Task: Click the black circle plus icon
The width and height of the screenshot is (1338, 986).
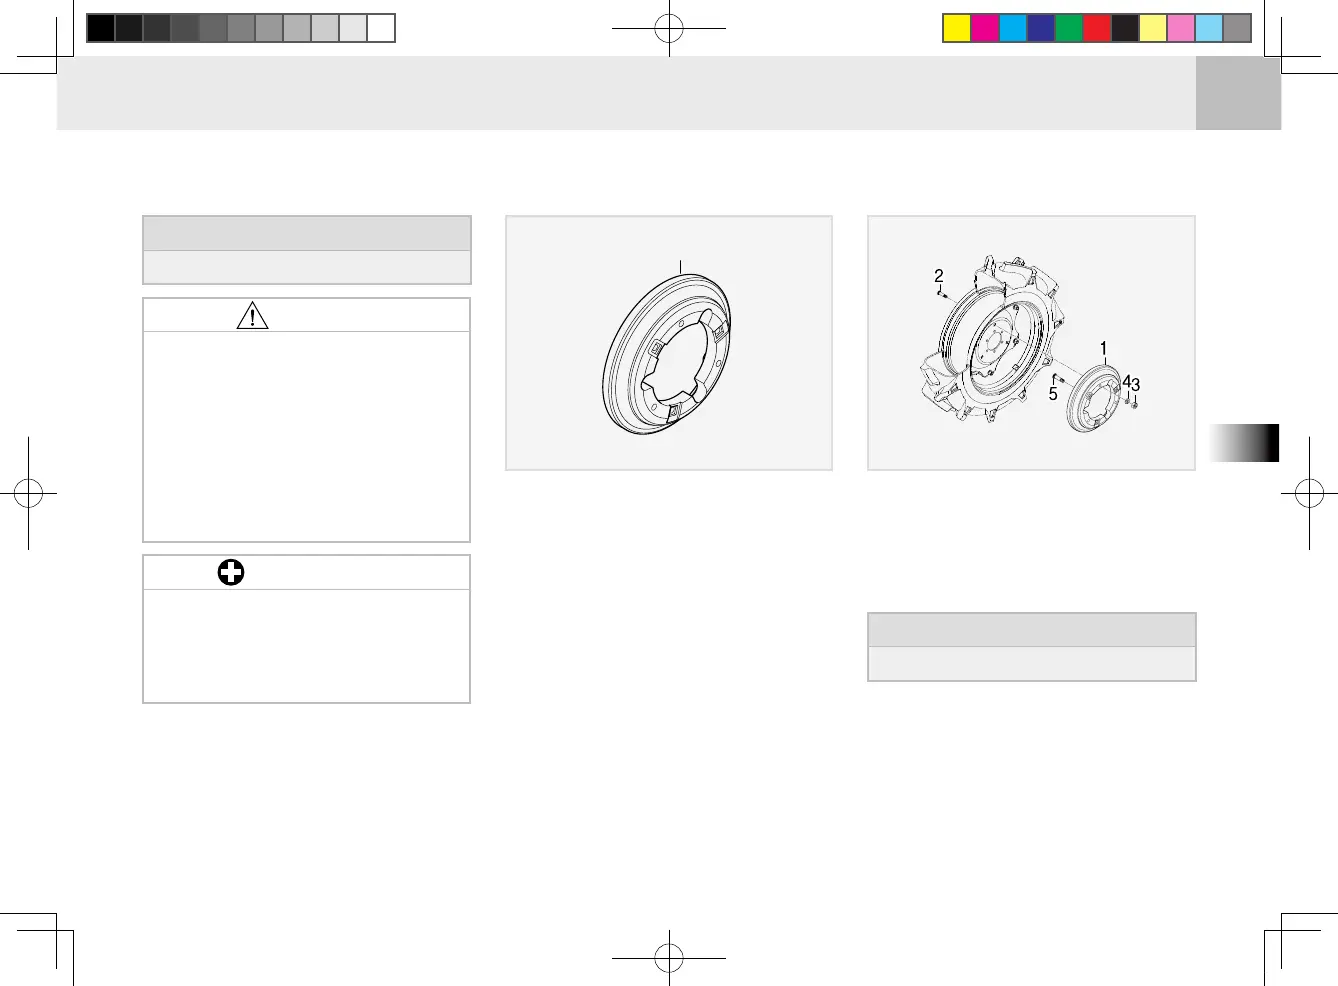Action: [231, 572]
